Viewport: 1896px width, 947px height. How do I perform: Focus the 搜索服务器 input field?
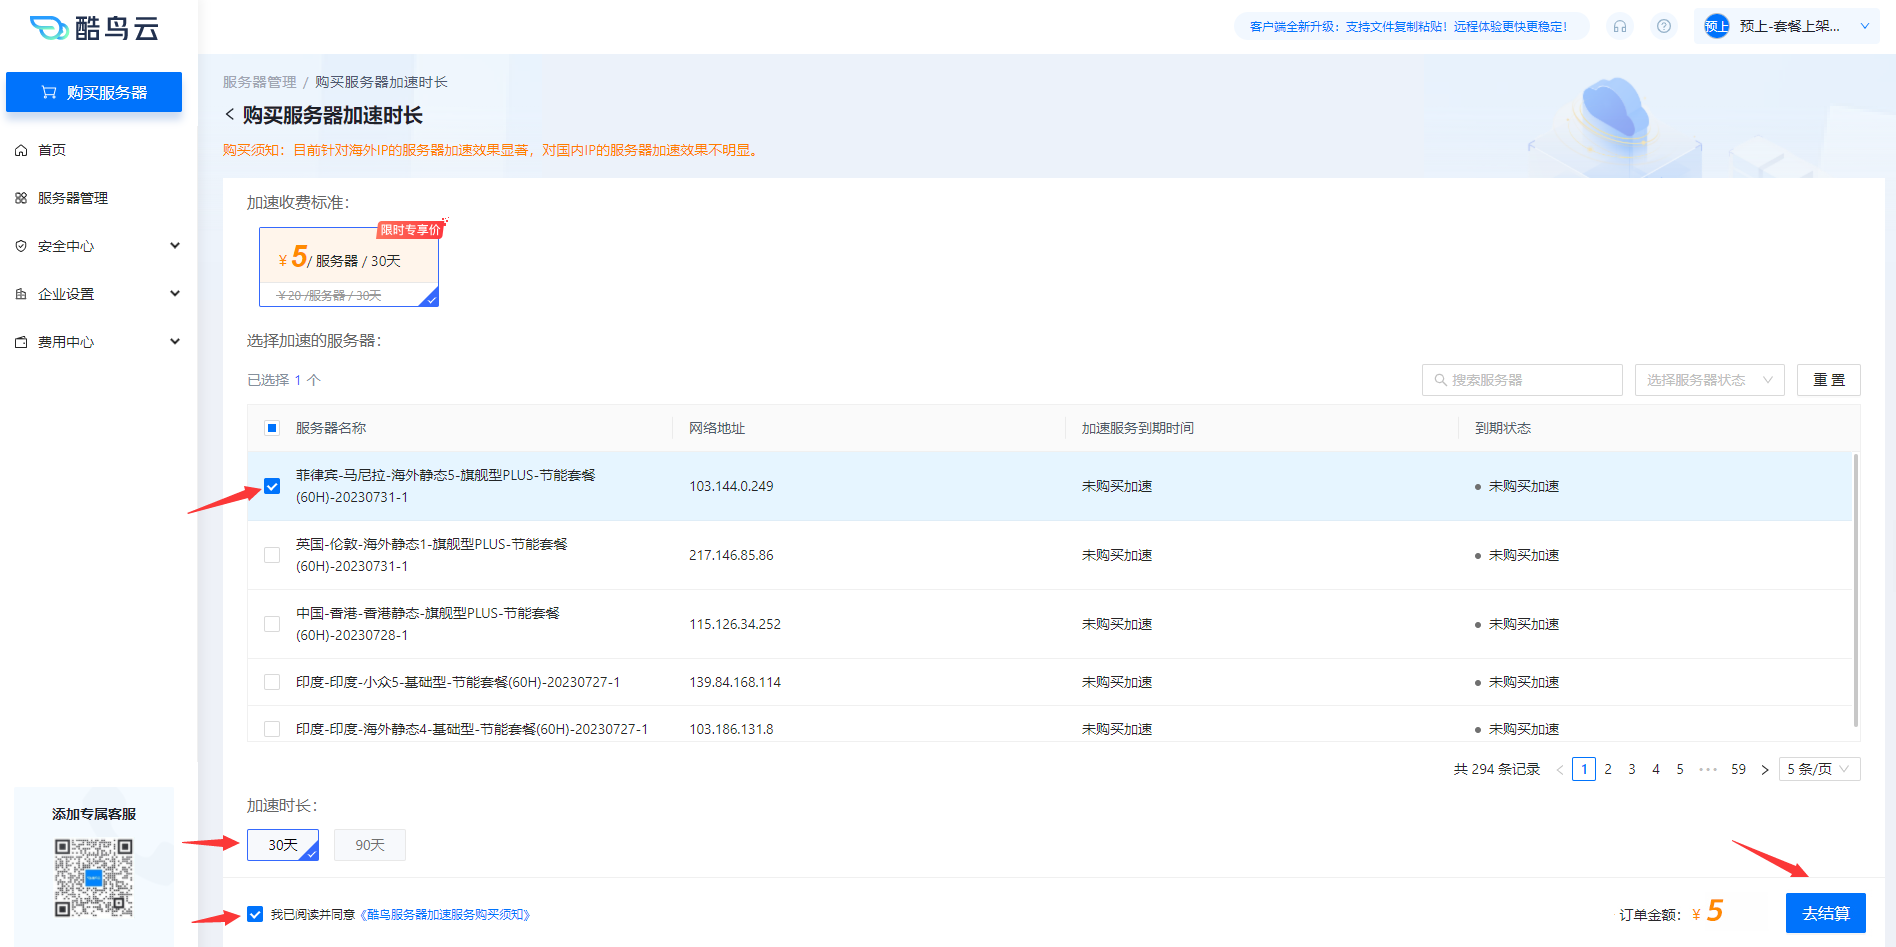pyautogui.click(x=1522, y=380)
